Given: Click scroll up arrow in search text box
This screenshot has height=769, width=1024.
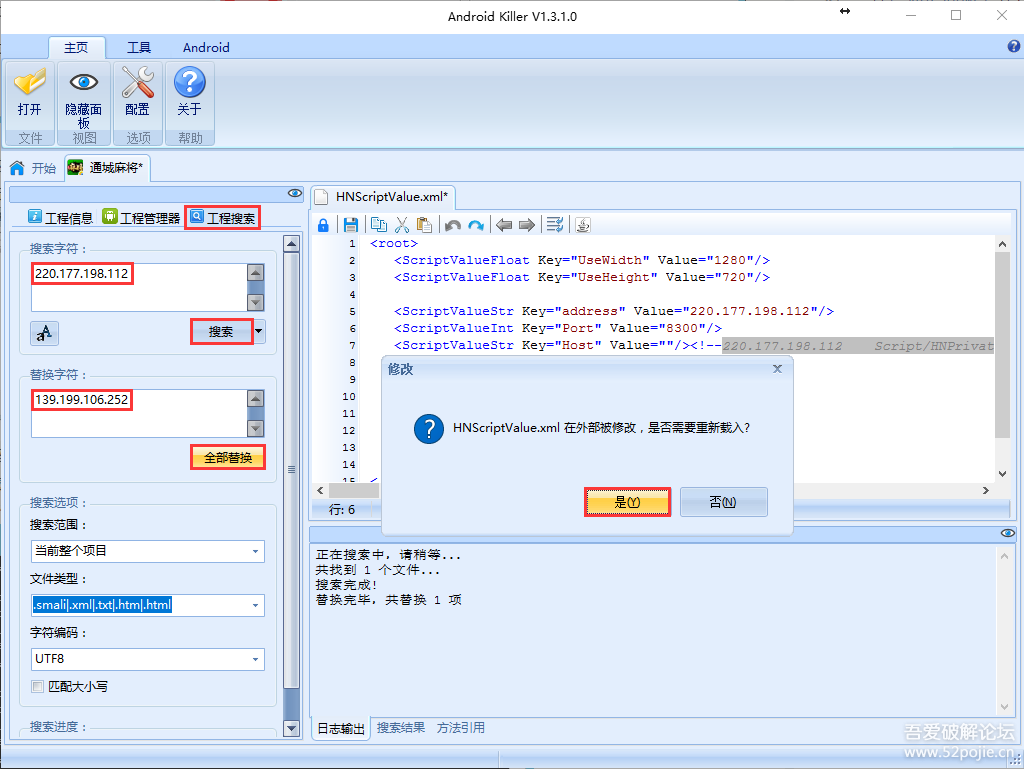Looking at the screenshot, I should [256, 272].
